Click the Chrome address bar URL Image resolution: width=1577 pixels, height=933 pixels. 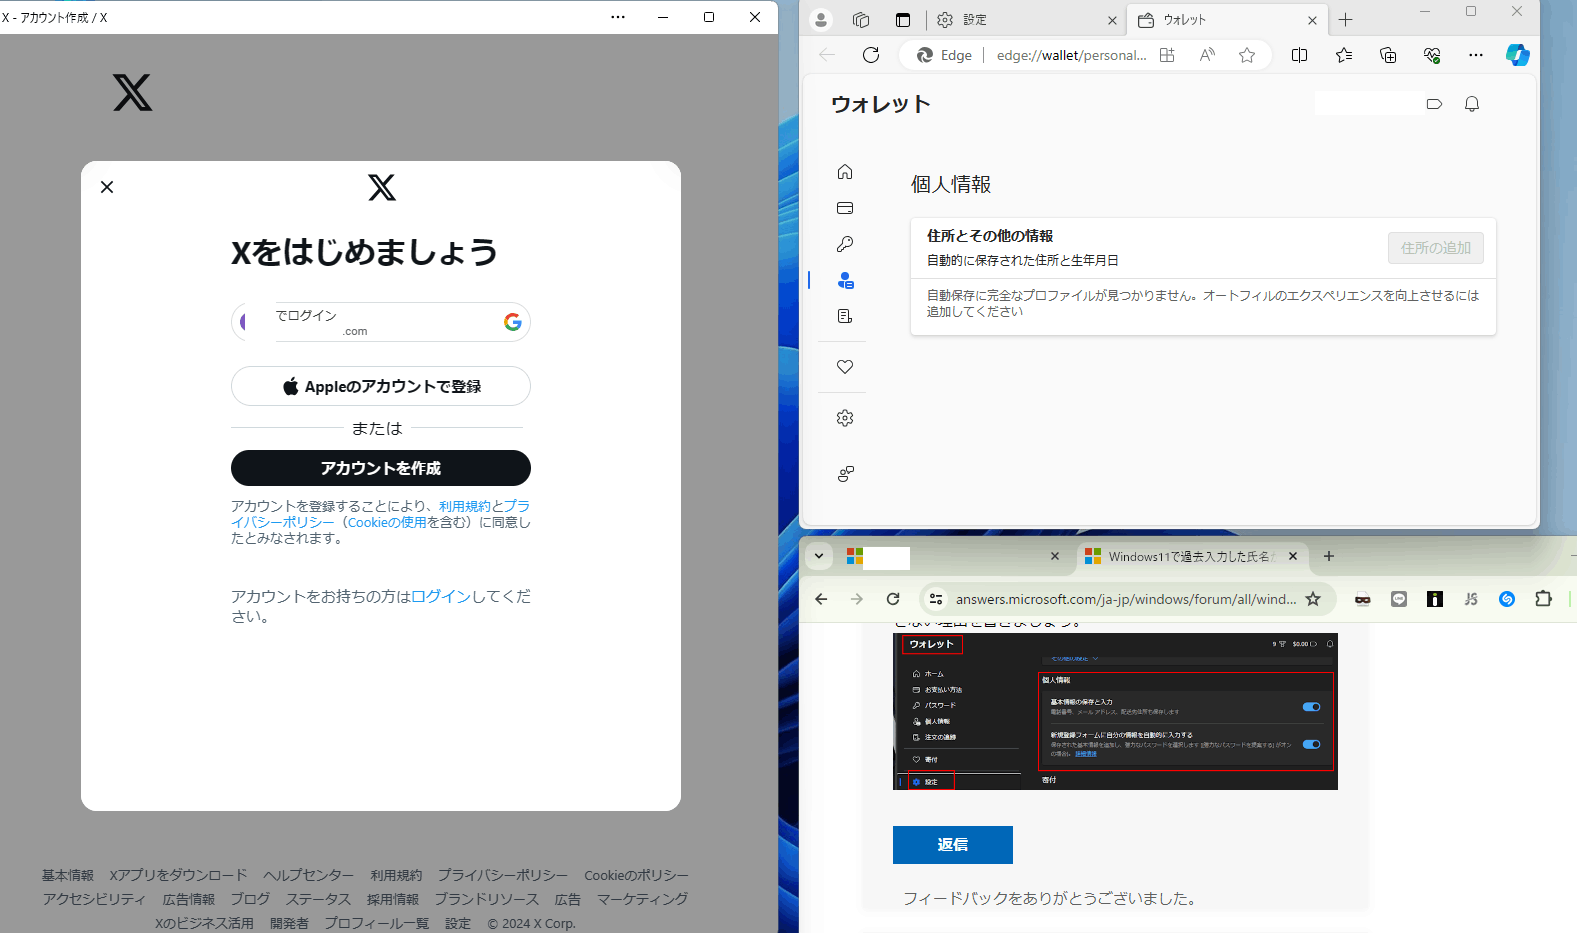click(x=1125, y=599)
